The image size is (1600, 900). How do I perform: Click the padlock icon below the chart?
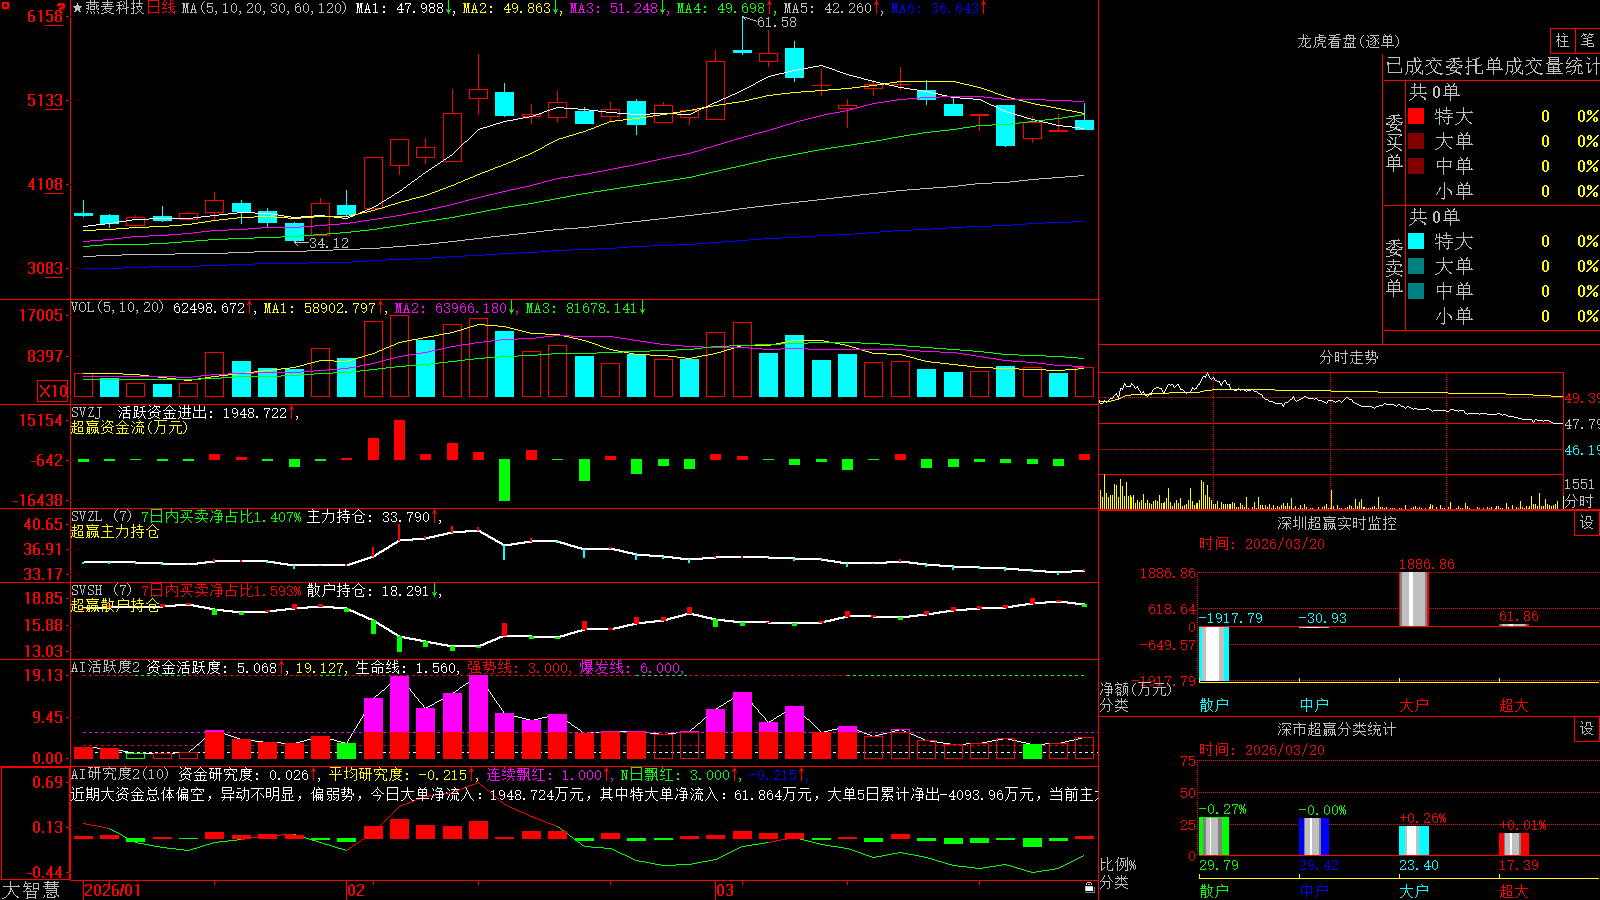coord(1089,887)
